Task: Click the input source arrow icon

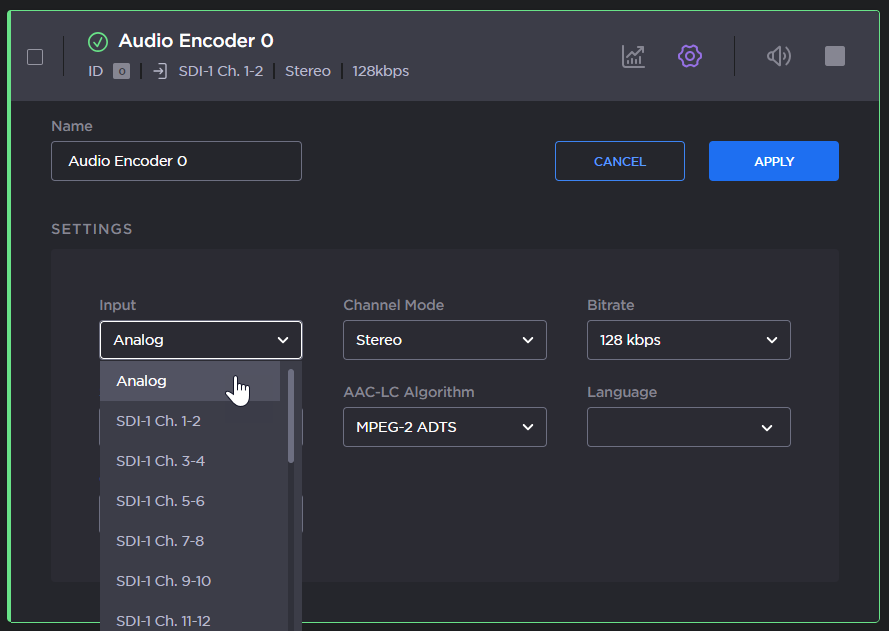Action: 160,71
